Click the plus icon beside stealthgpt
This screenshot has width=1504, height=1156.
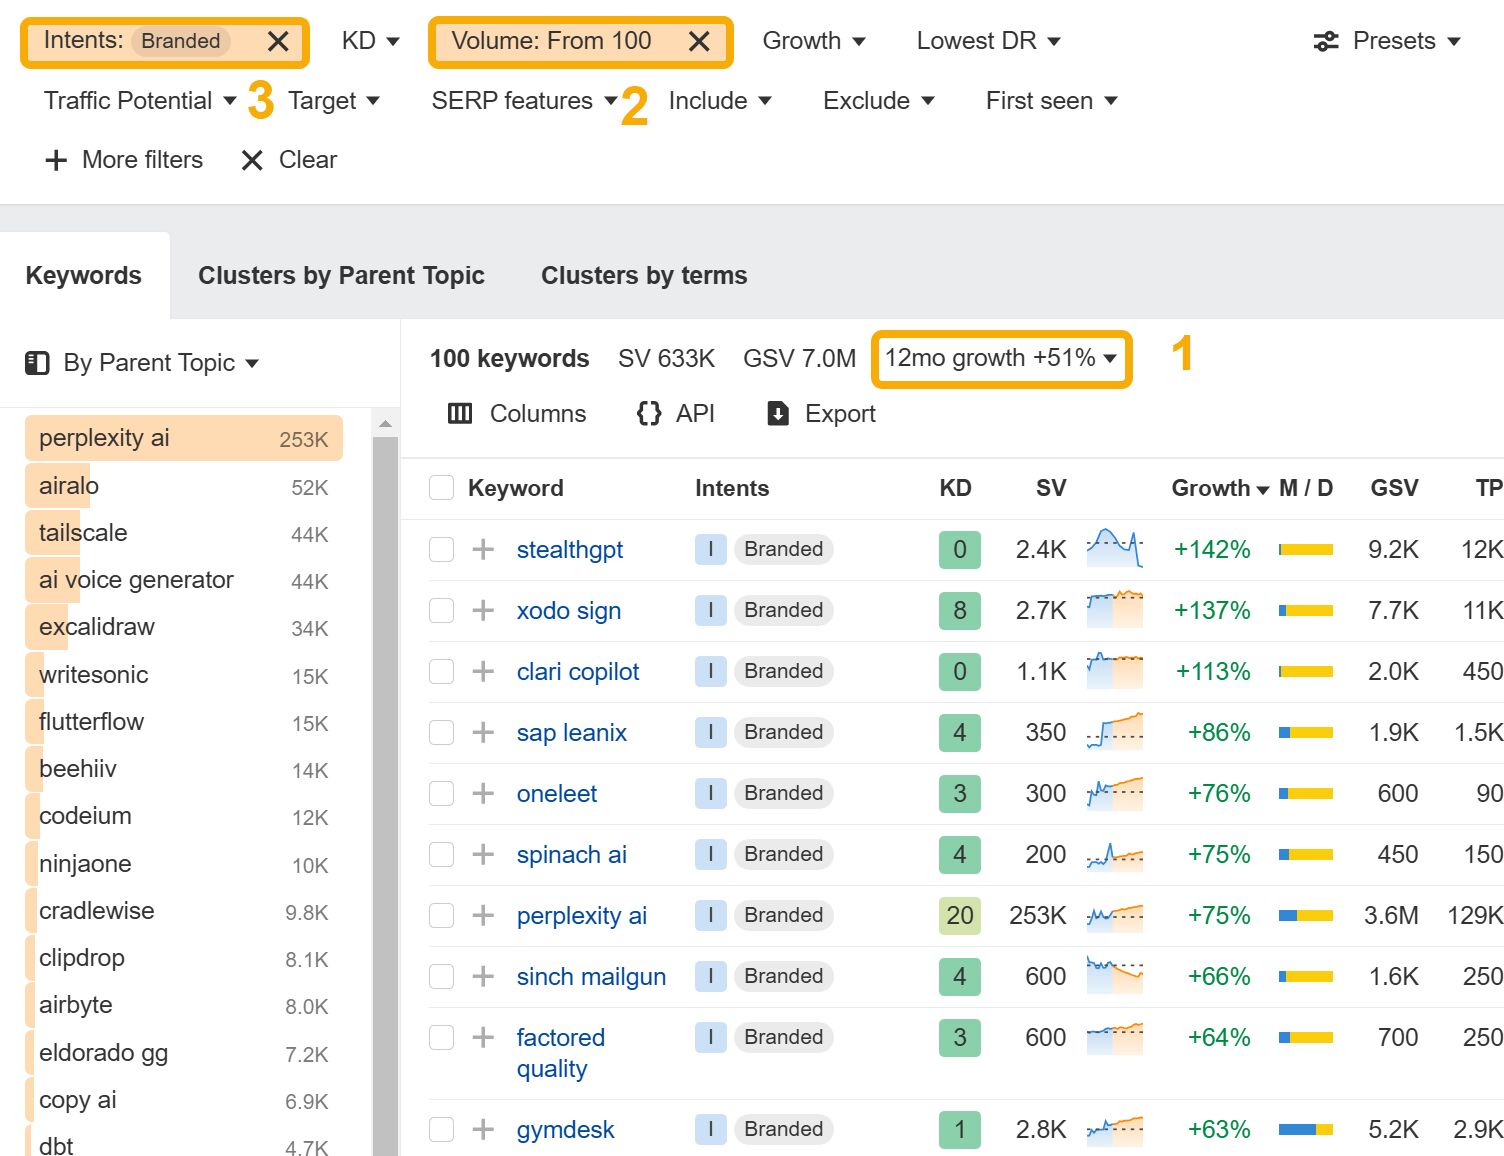coord(483,549)
